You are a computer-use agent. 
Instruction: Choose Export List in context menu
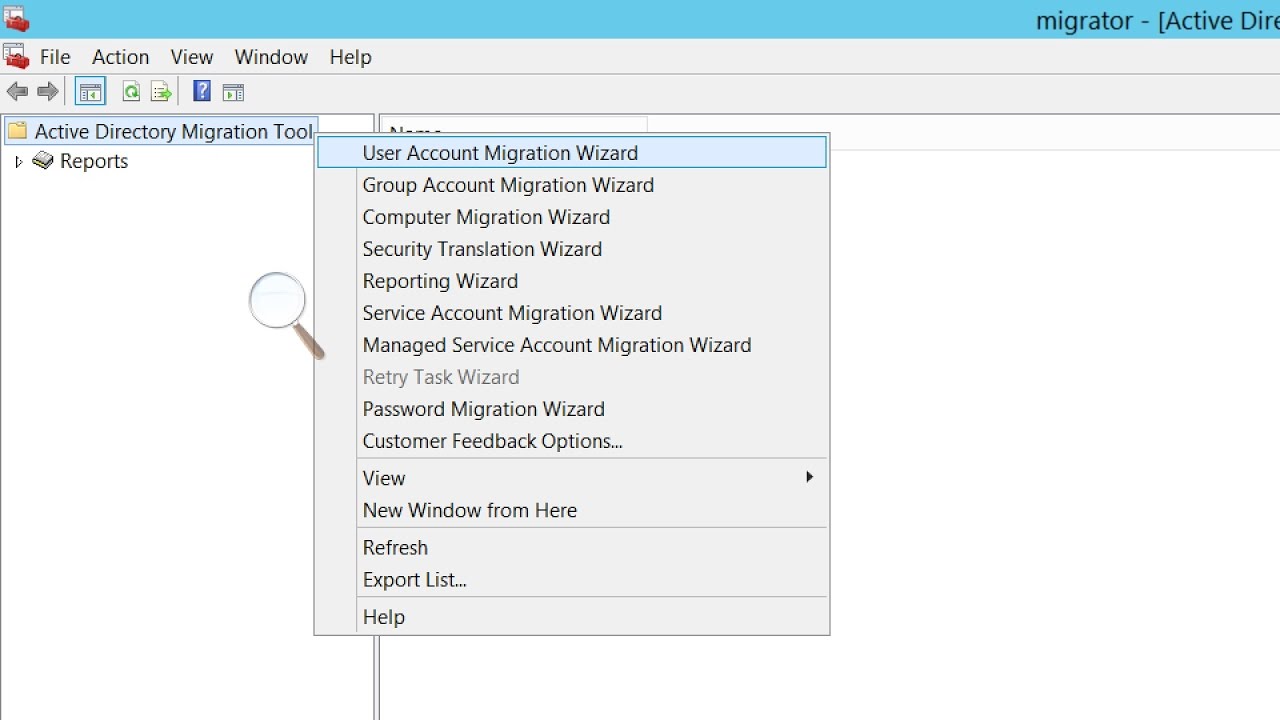click(x=572, y=580)
